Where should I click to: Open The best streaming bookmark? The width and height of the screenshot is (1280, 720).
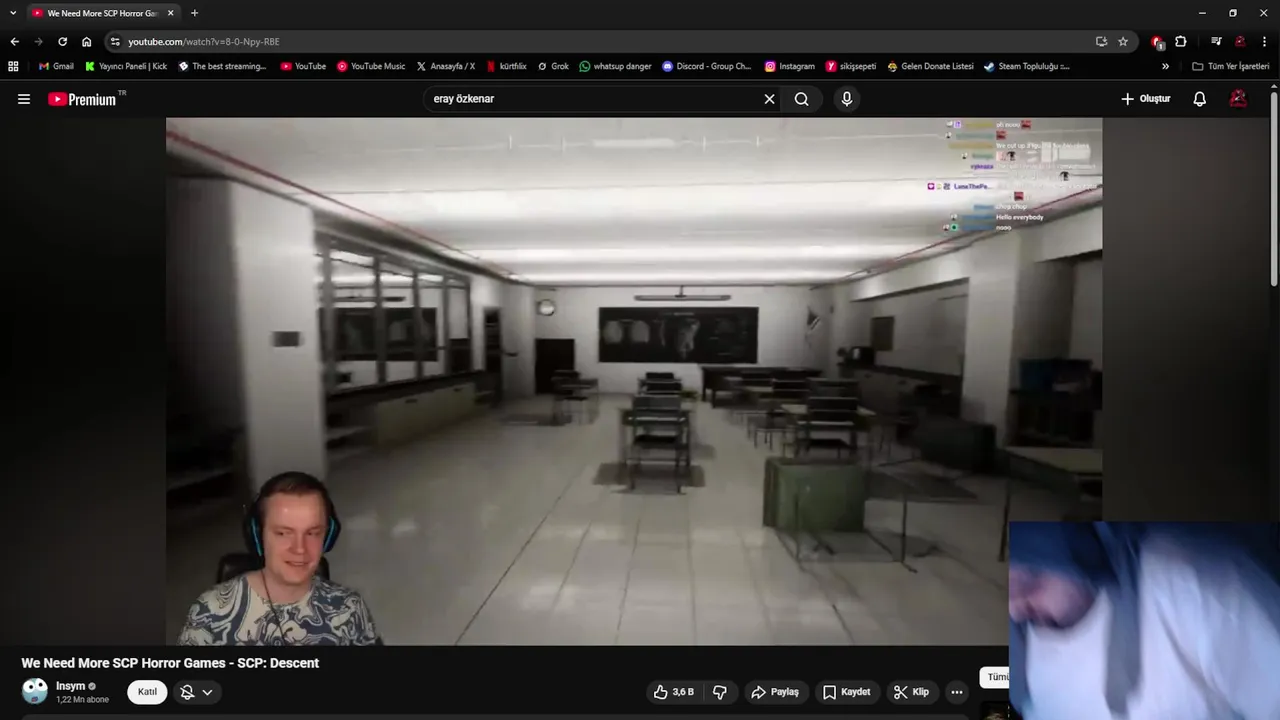(222, 66)
